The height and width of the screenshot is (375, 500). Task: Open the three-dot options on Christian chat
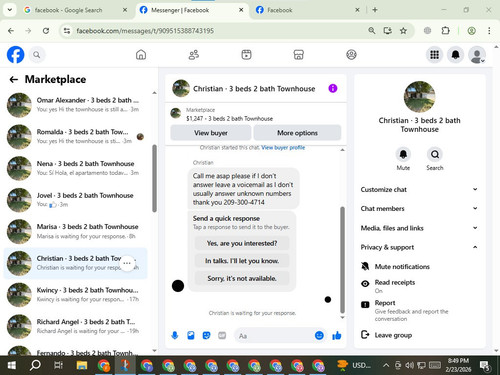coord(127,263)
